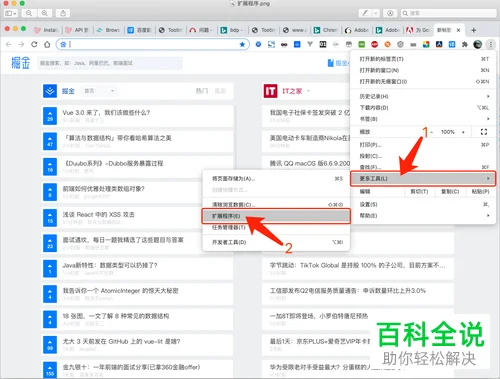Open the Preview sidebar view menu
This screenshot has width=500, height=379.
tap(10, 13)
